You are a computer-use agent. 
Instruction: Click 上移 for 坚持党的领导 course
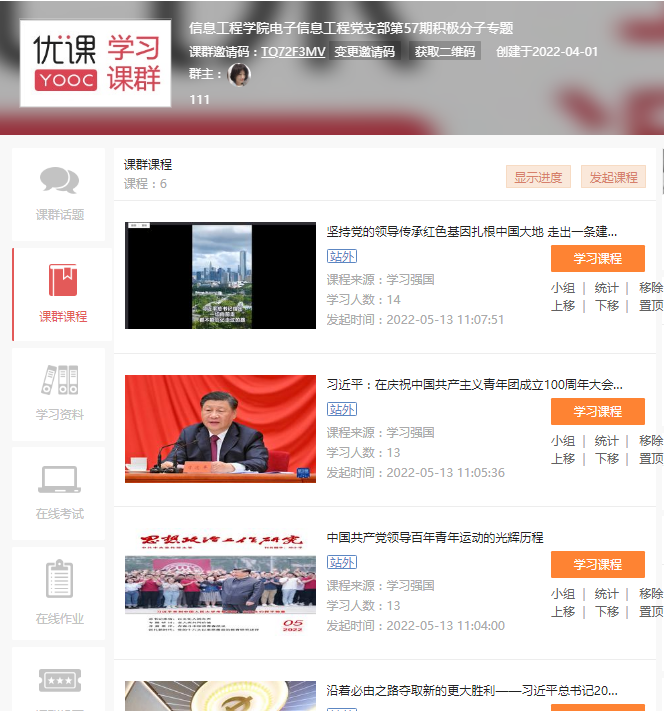[x=563, y=306]
